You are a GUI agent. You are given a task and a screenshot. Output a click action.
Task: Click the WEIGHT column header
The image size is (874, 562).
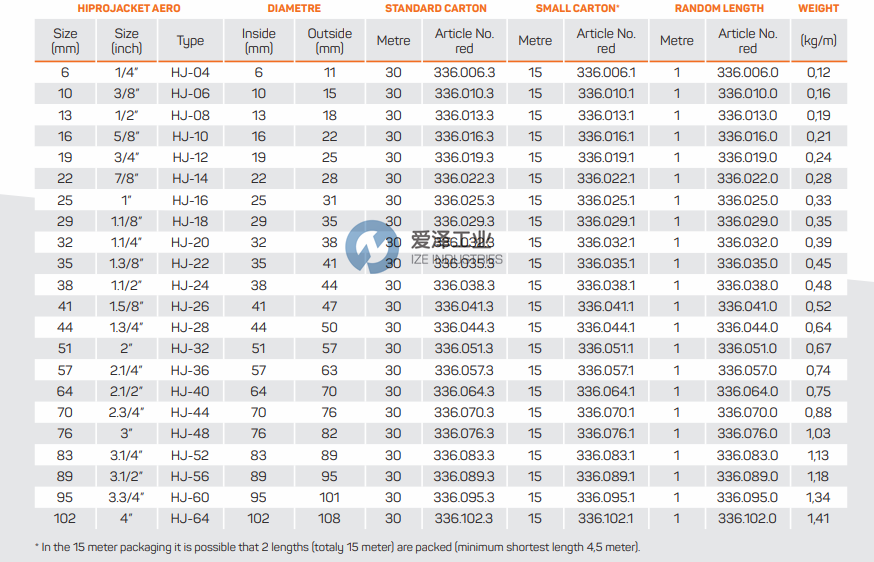pyautogui.click(x=818, y=8)
